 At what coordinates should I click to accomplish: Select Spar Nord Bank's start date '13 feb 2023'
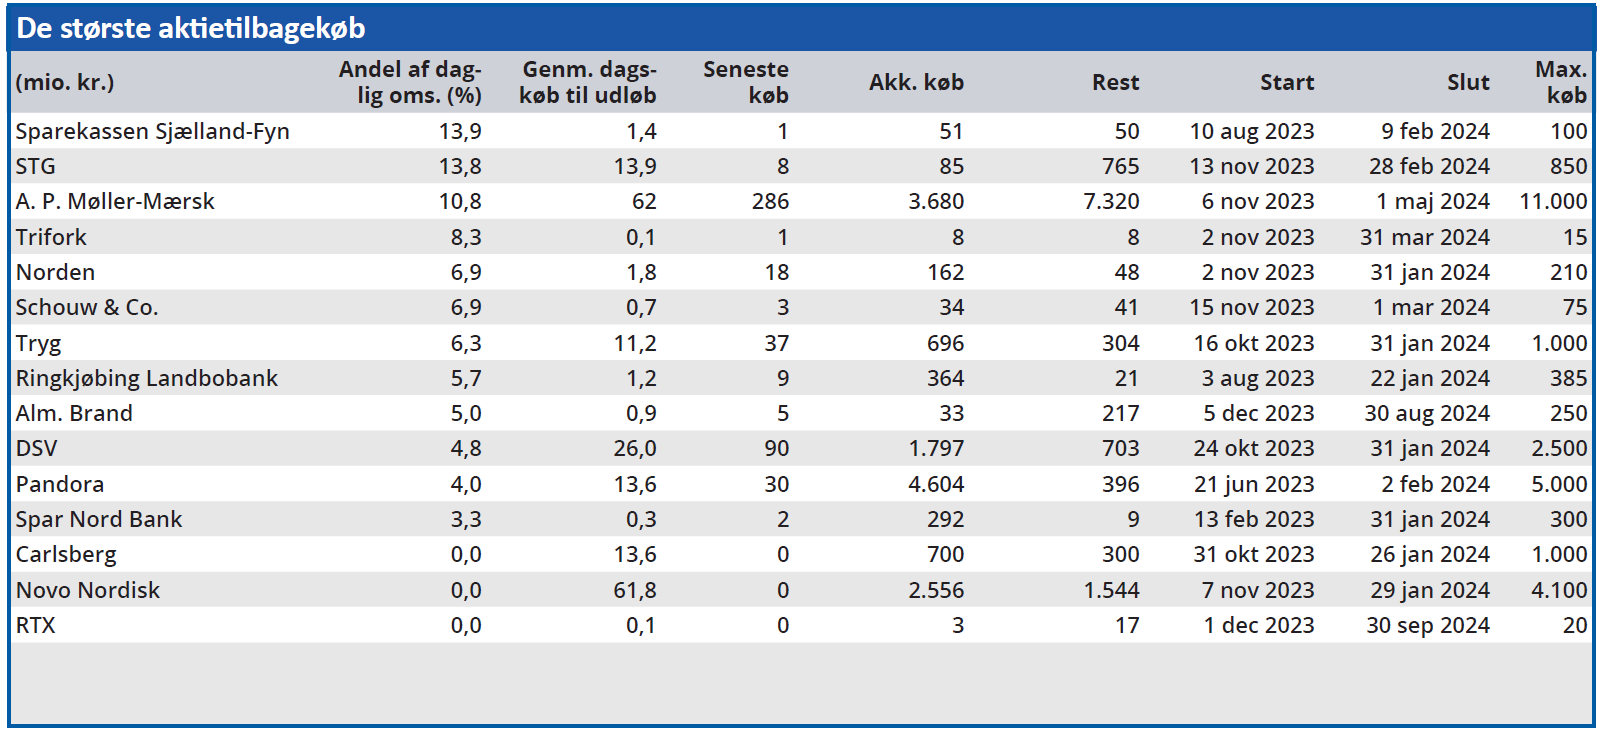(1254, 520)
